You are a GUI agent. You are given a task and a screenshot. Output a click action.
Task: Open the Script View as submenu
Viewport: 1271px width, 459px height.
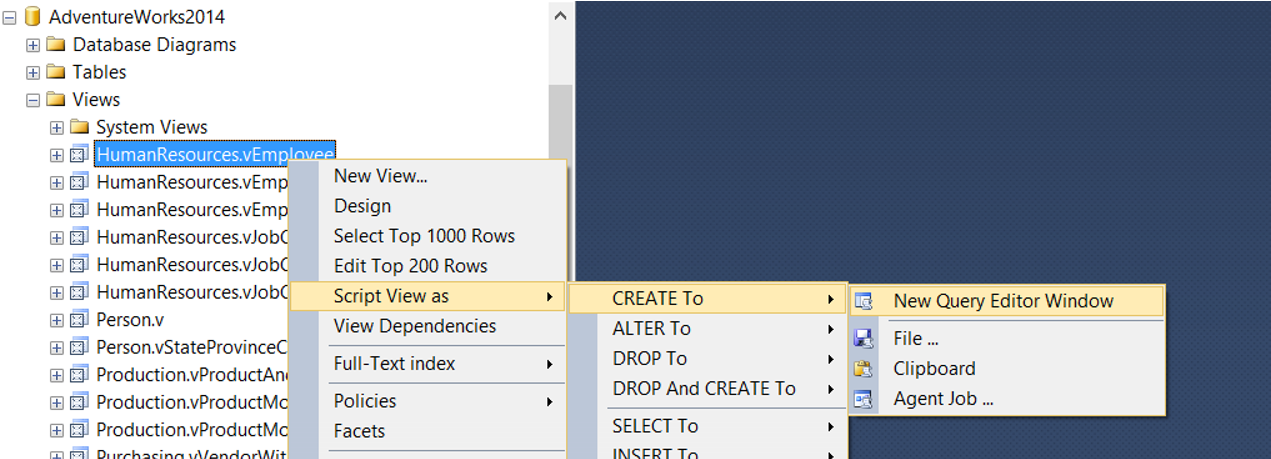click(x=428, y=296)
